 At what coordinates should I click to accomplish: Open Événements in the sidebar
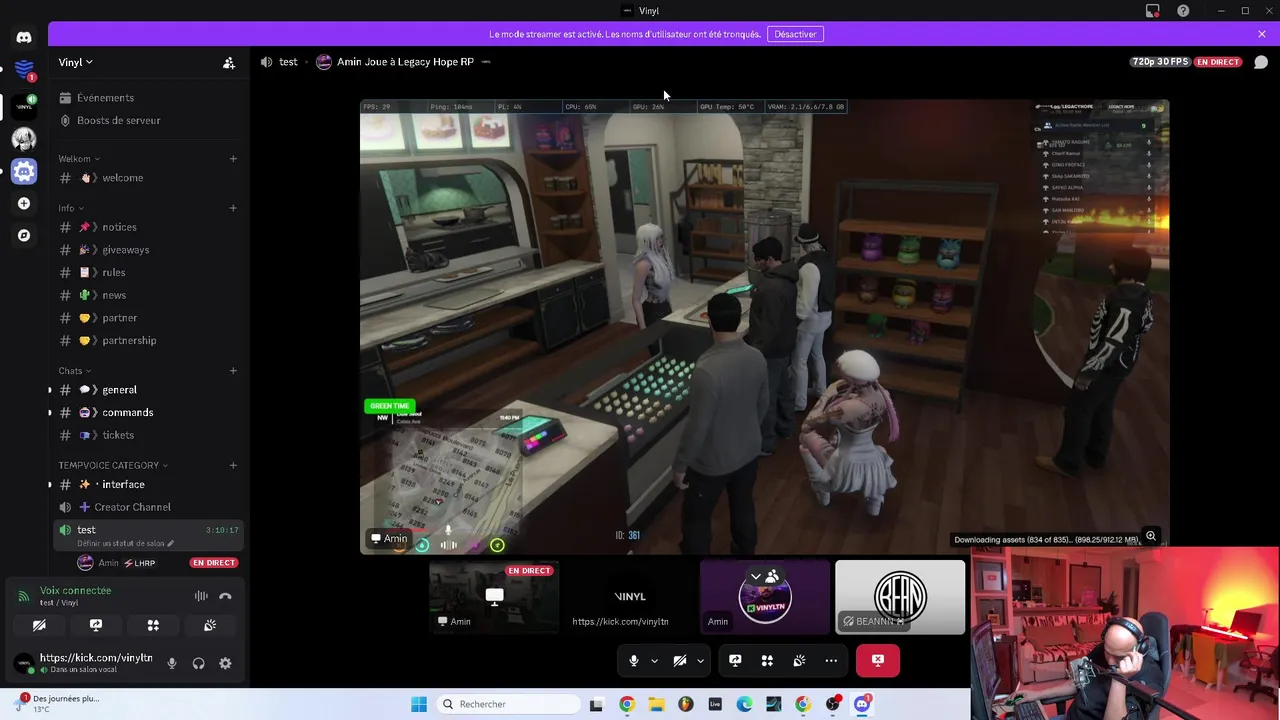[x=148, y=98]
